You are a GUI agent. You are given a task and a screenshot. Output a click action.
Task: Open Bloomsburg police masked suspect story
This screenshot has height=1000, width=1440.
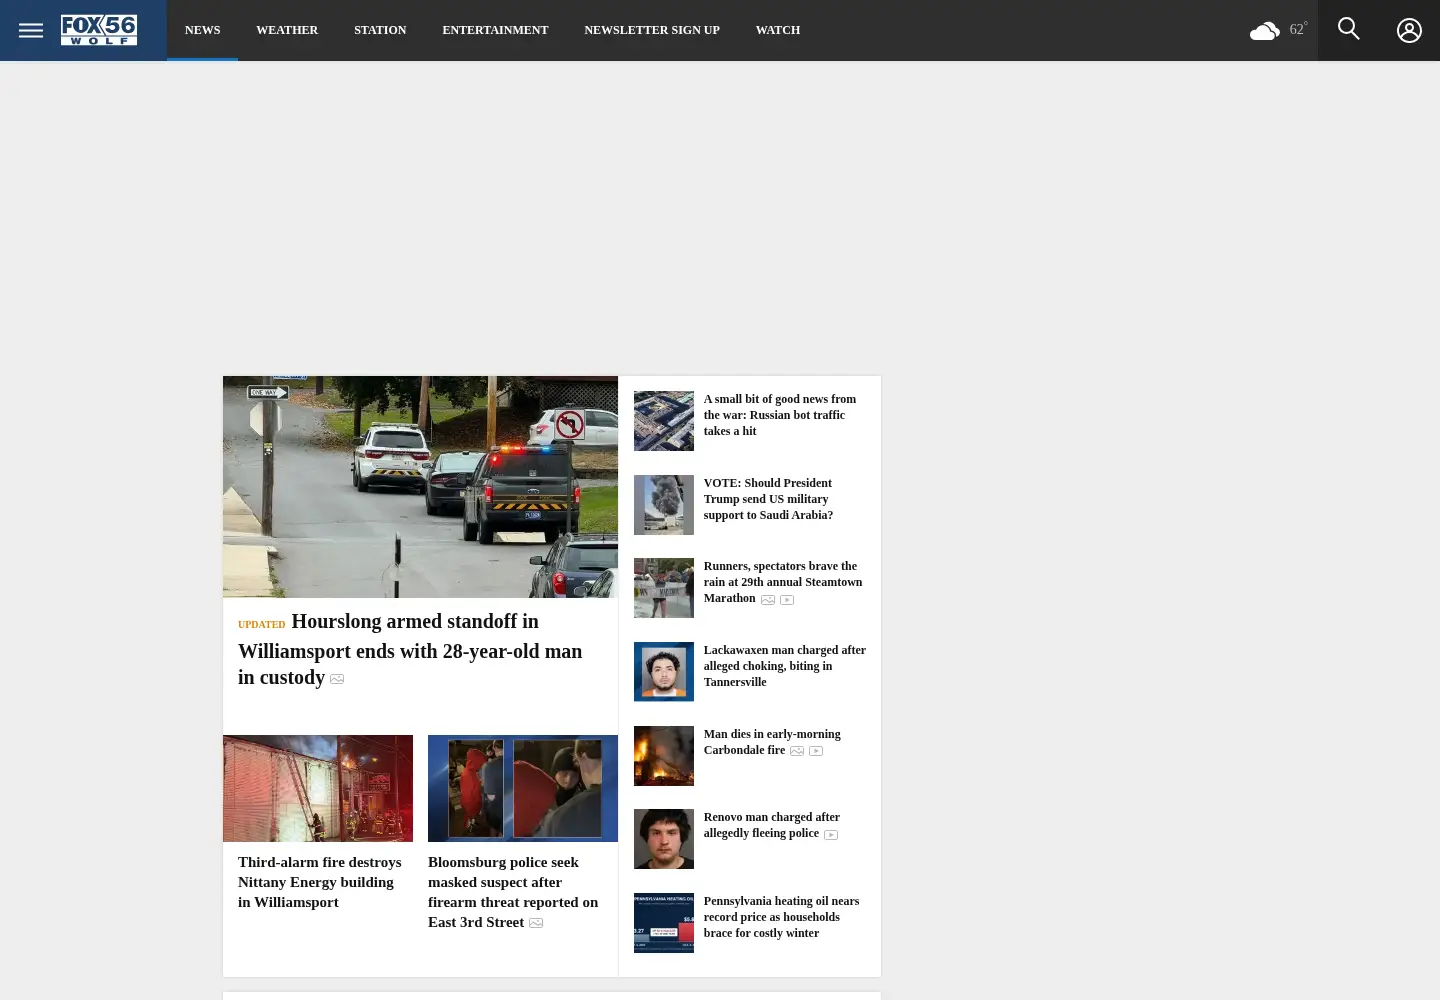pyautogui.click(x=513, y=892)
